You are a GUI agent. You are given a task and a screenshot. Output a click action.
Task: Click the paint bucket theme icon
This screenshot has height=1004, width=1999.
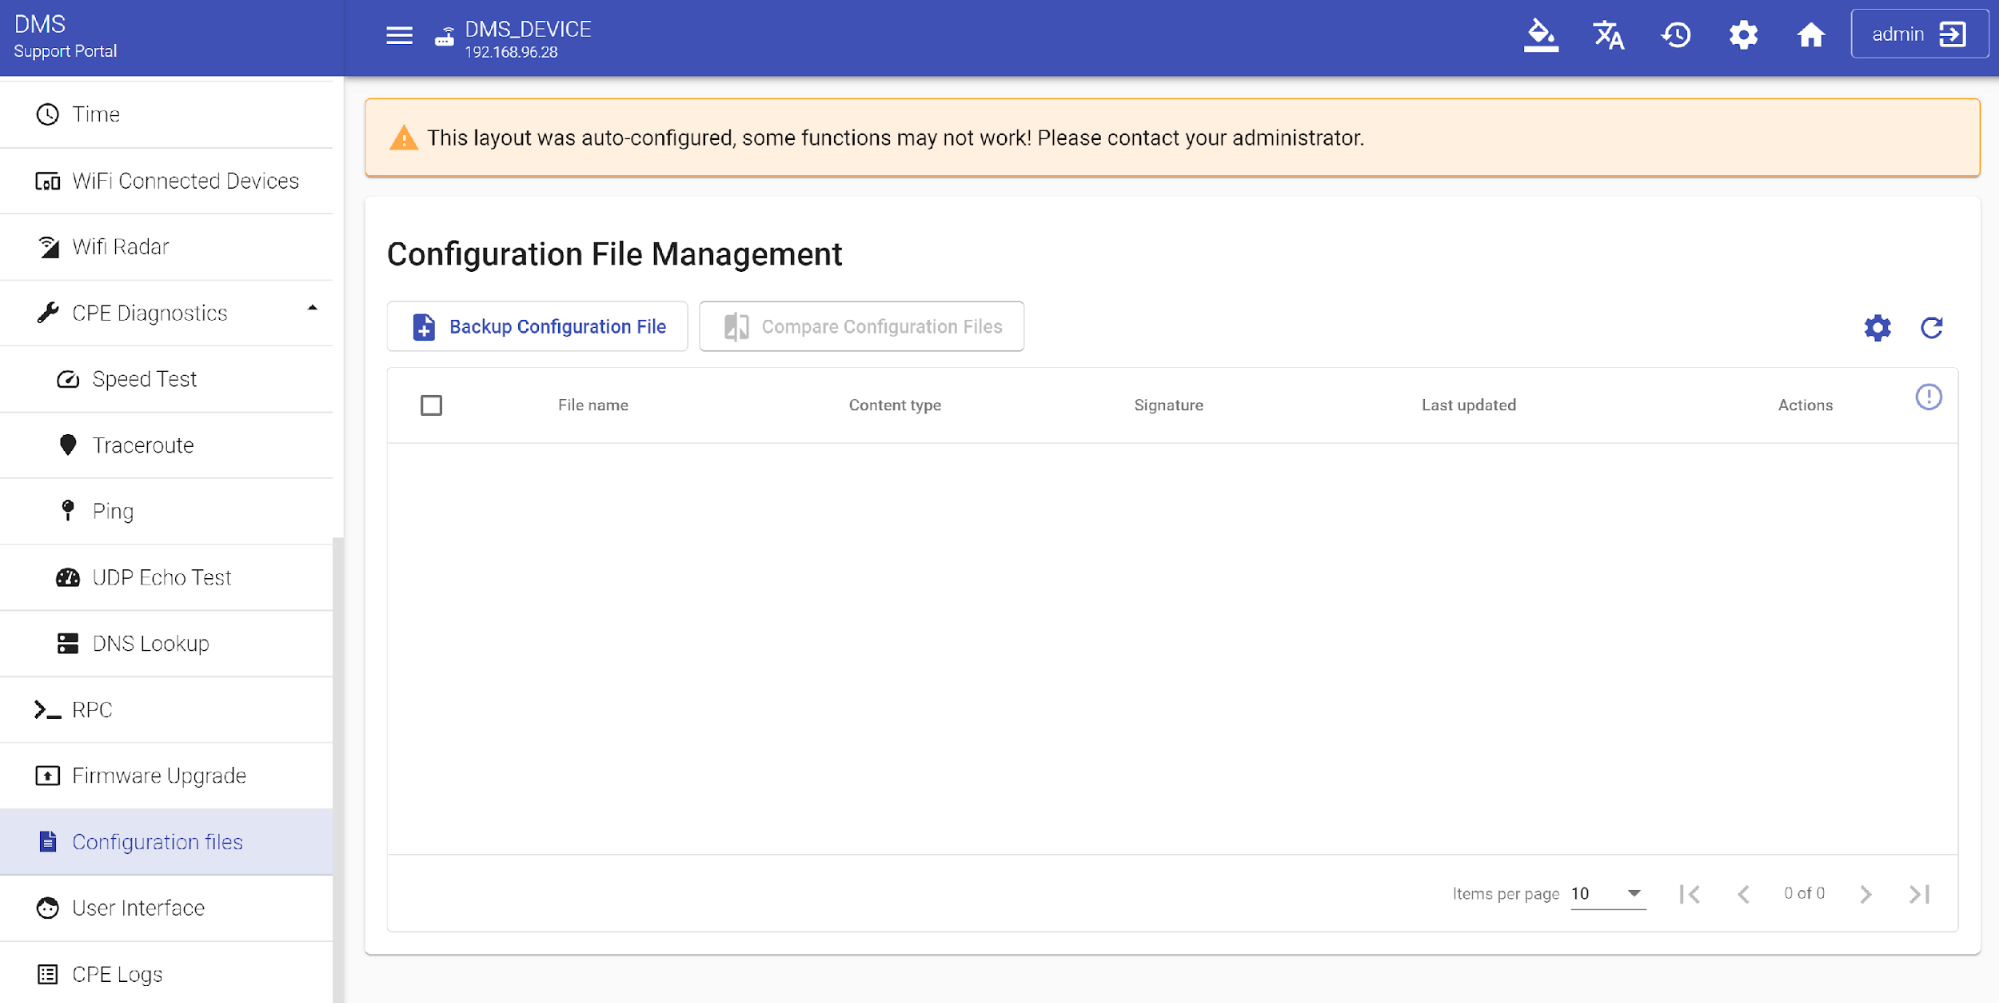(x=1540, y=35)
